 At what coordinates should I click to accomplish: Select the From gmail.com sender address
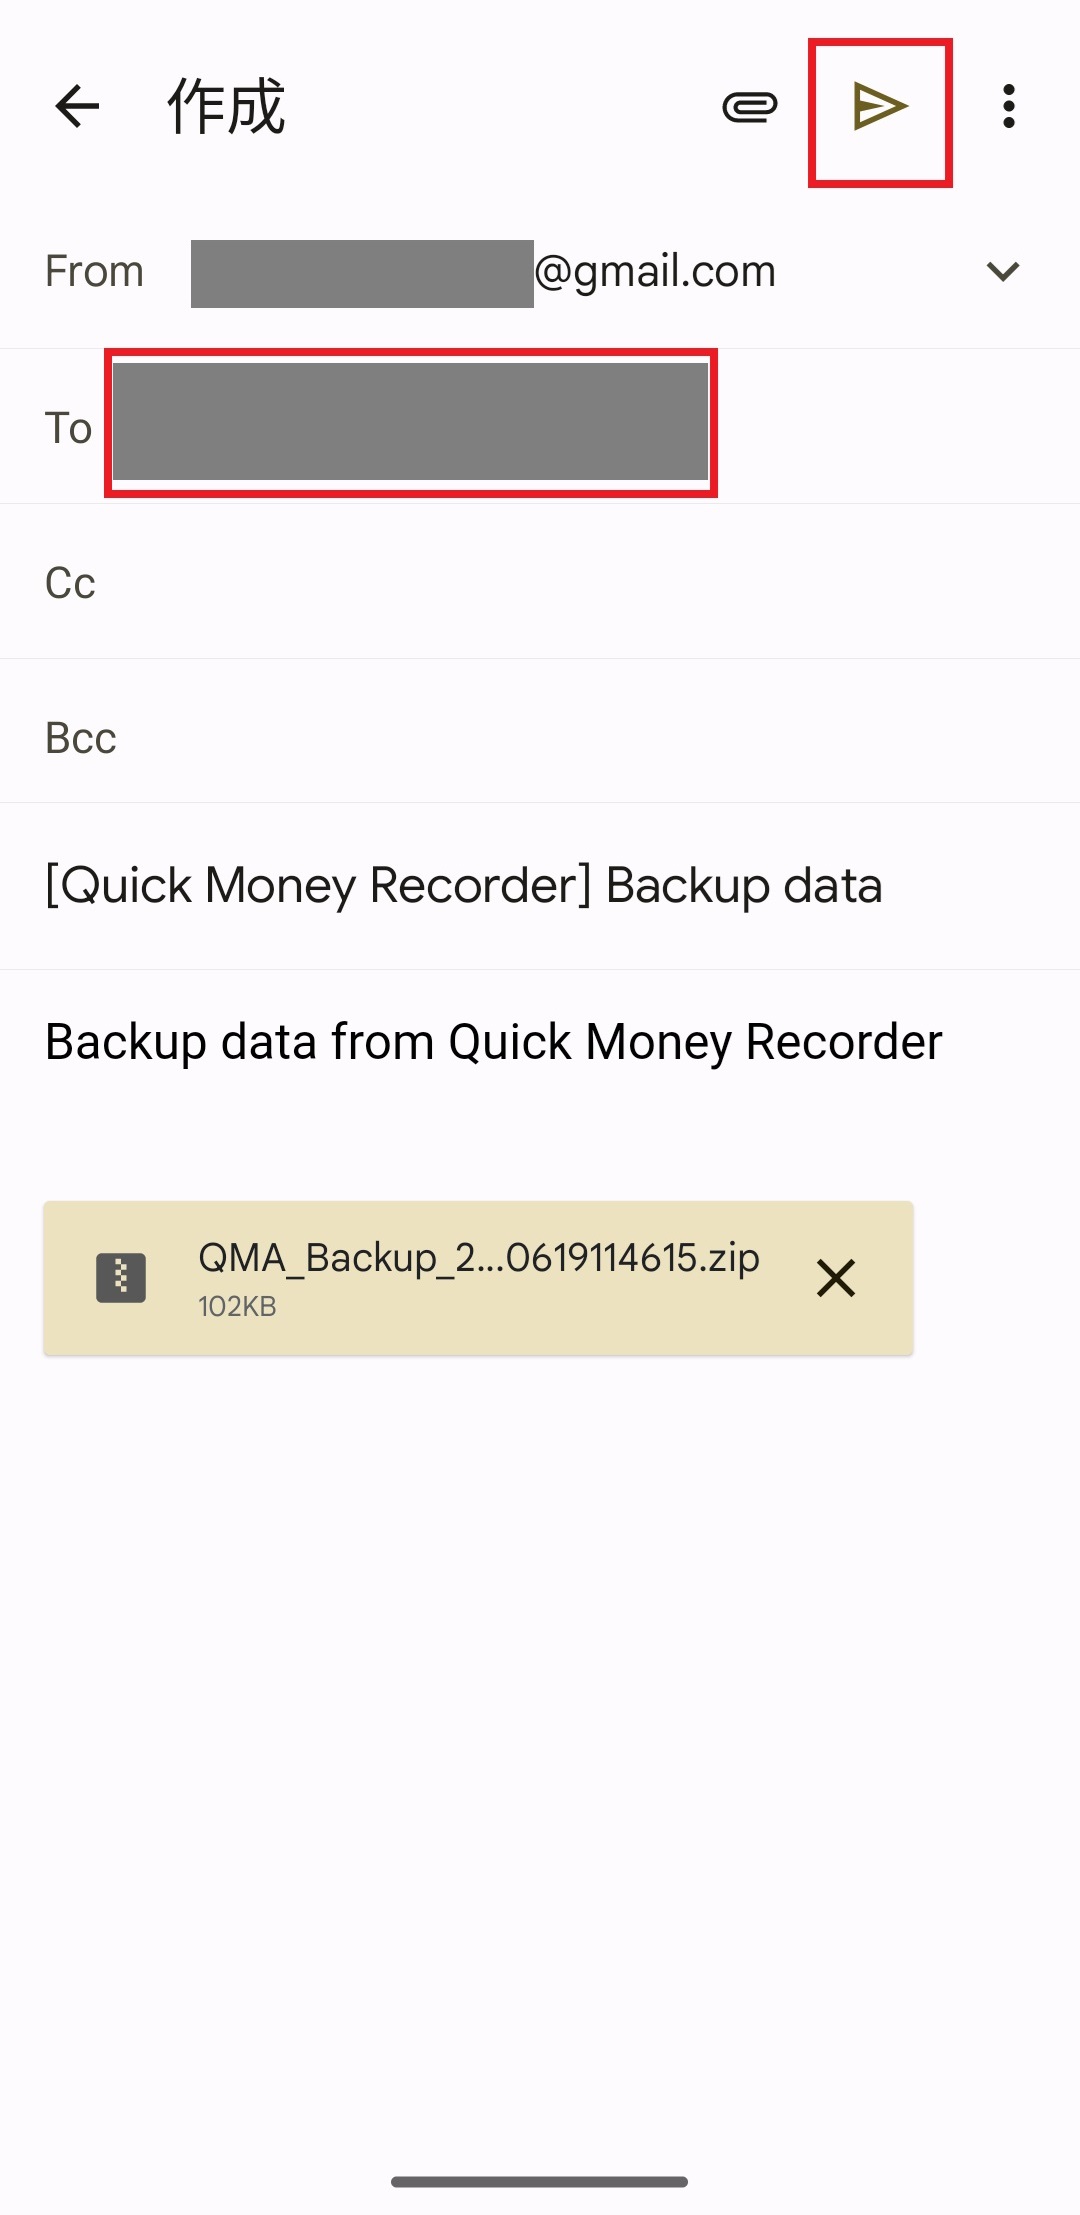coord(484,272)
